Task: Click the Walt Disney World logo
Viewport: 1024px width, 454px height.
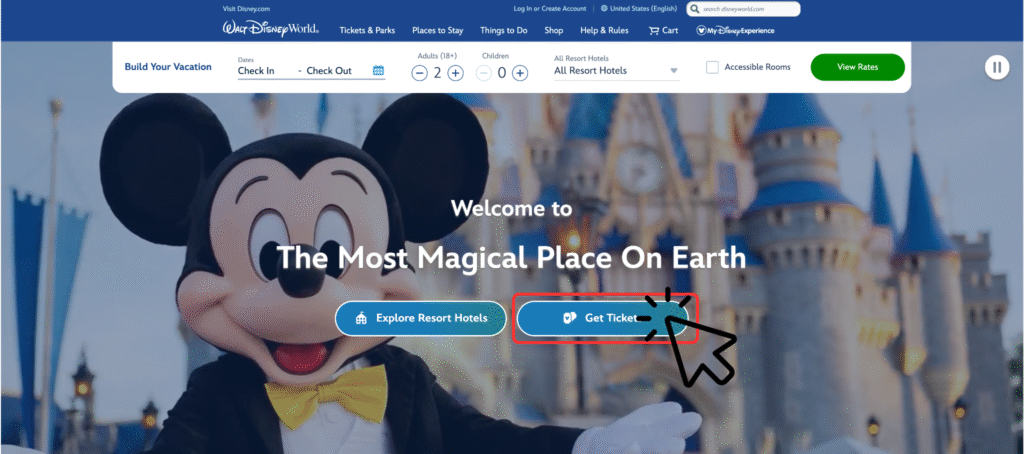Action: [270, 29]
